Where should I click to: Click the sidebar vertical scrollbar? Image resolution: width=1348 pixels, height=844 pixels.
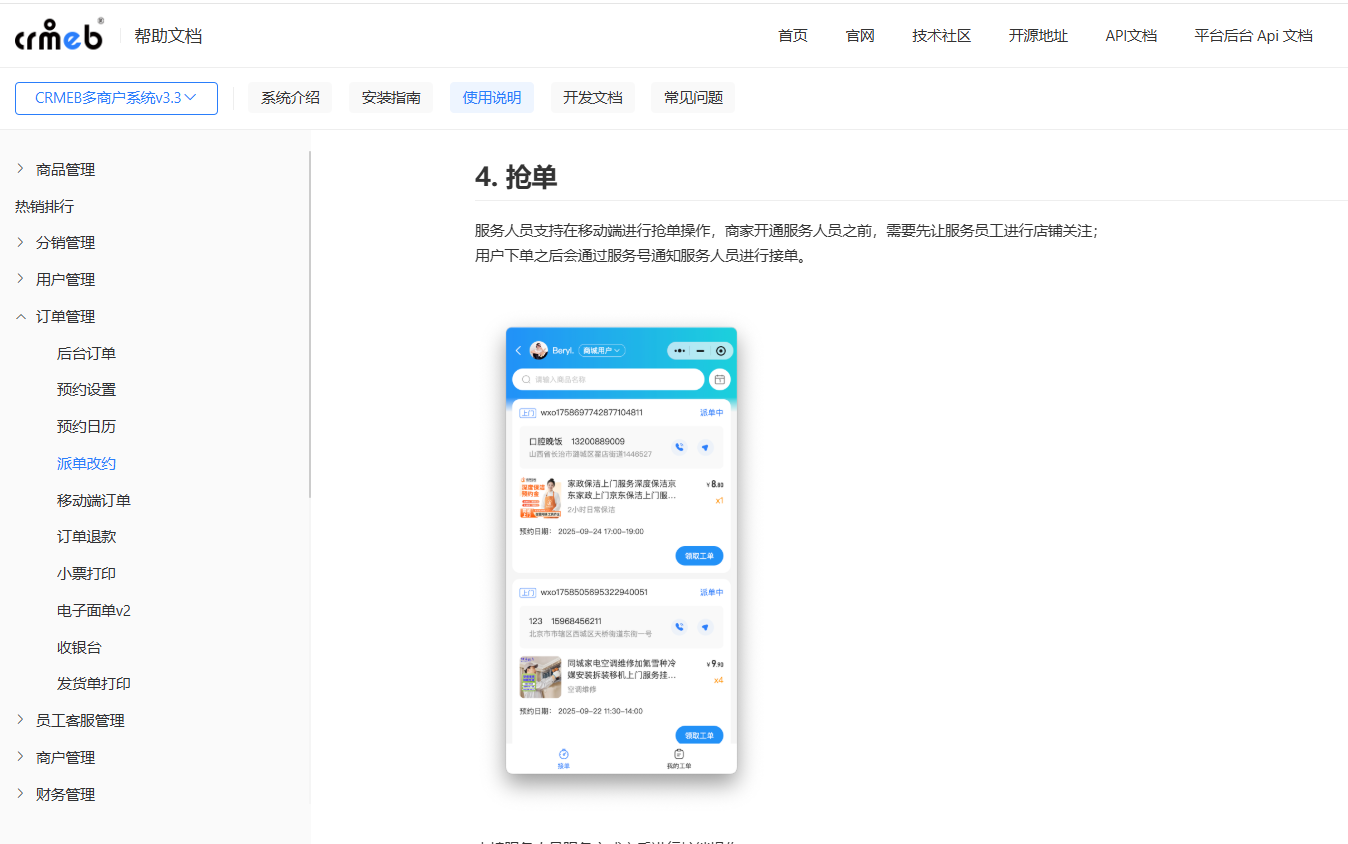click(x=310, y=325)
